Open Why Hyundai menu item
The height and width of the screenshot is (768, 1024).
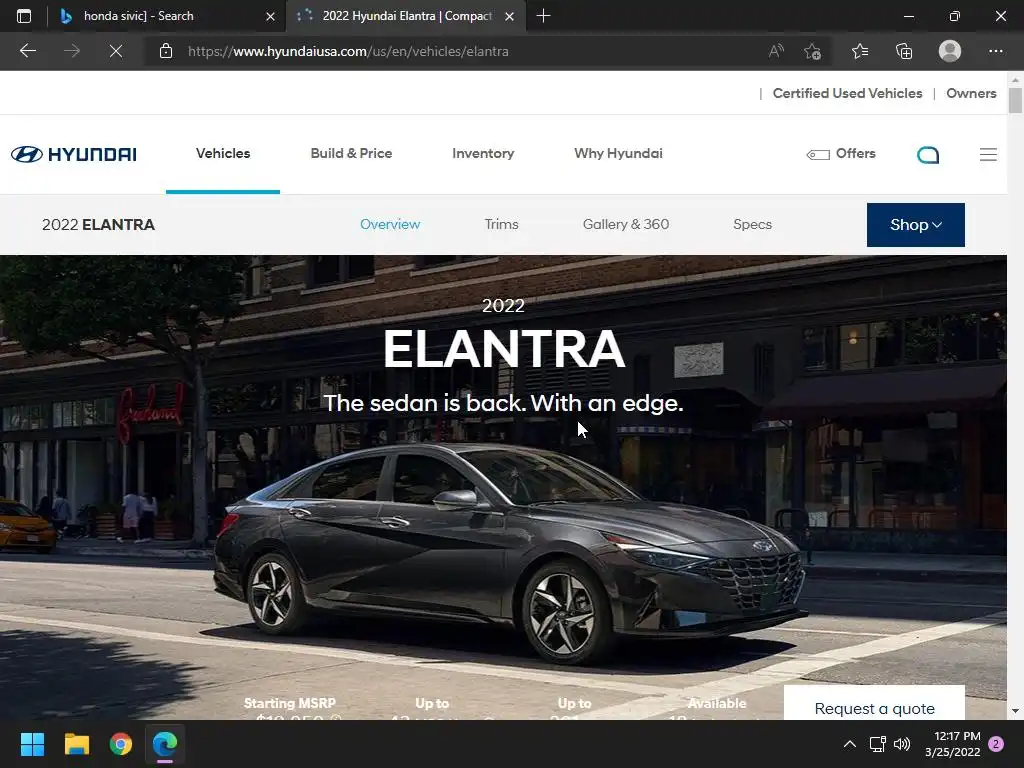pyautogui.click(x=618, y=153)
